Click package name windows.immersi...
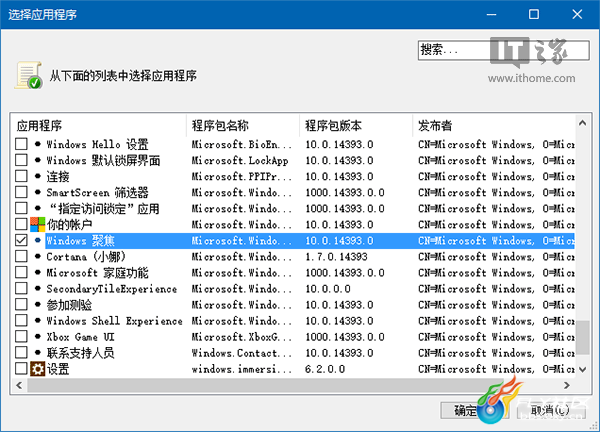Viewport: 600px width, 432px height. tap(241, 369)
